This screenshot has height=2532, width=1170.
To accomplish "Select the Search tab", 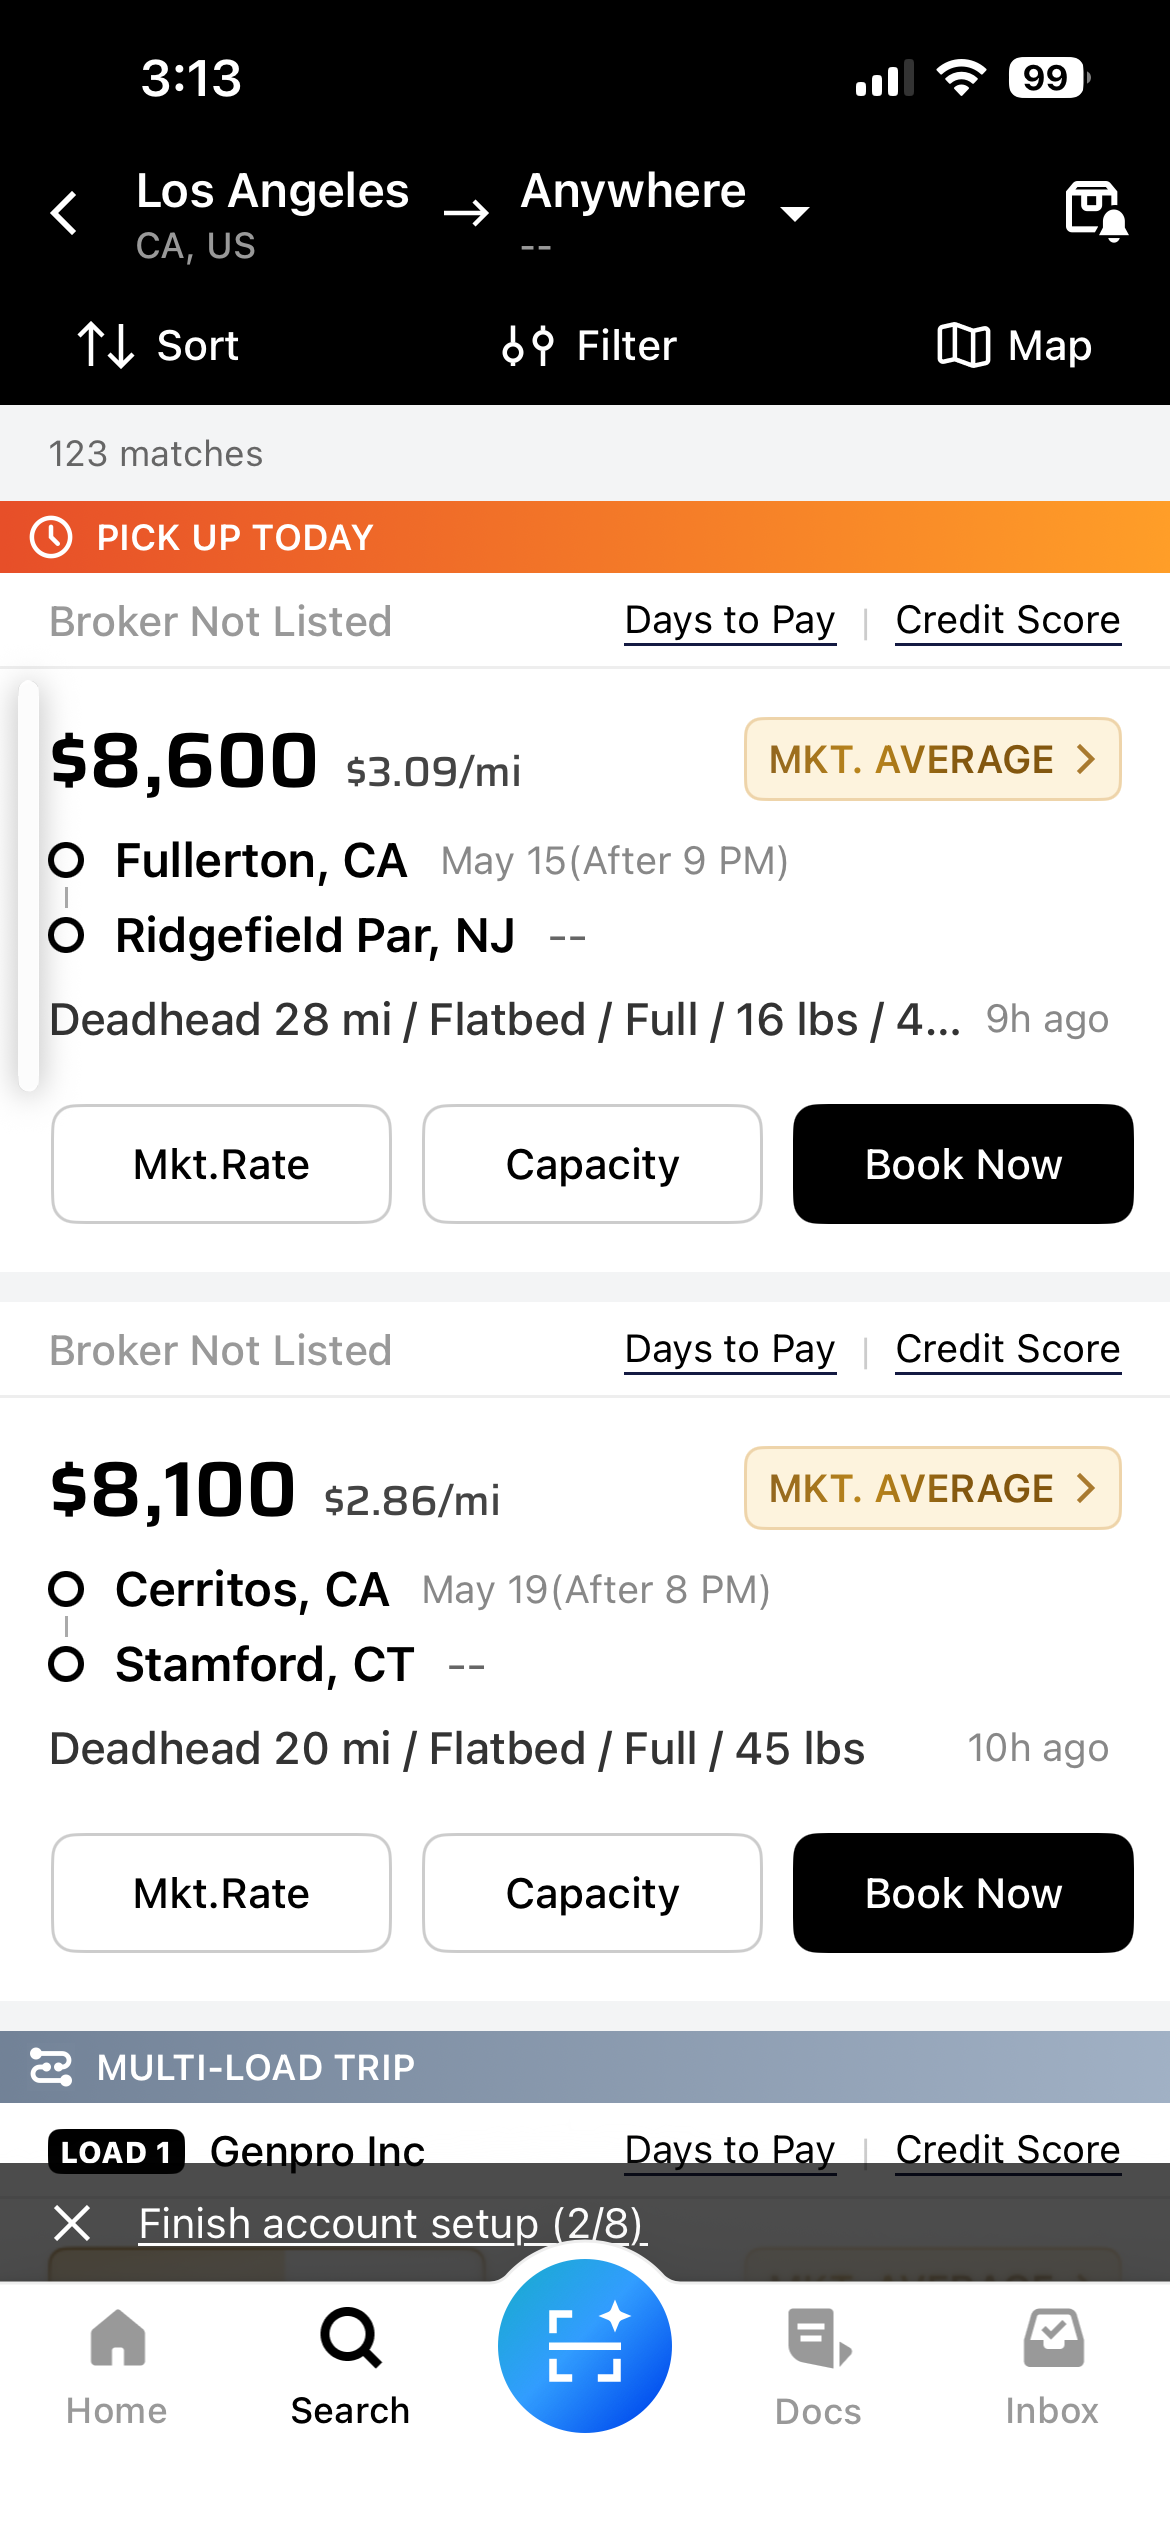I will coord(351,2367).
